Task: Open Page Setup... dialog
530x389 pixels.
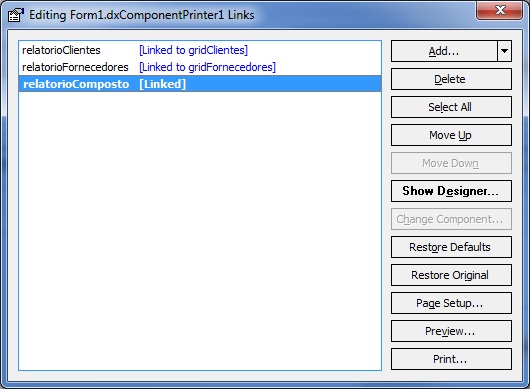Action: pyautogui.click(x=451, y=303)
